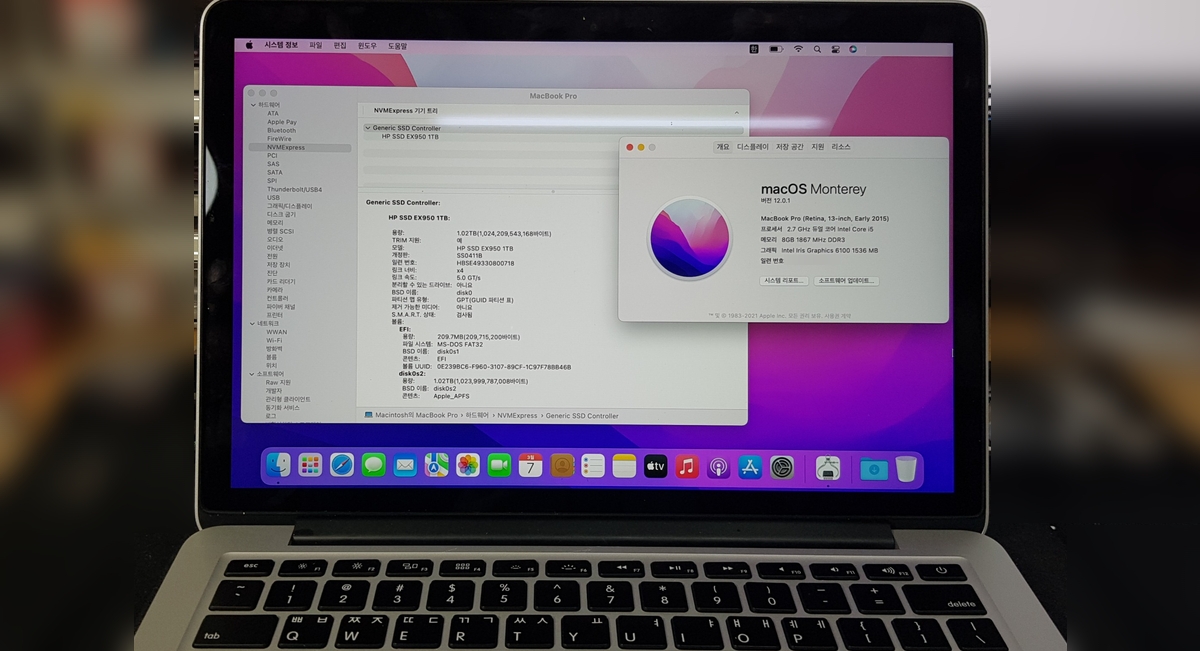Image resolution: width=1200 pixels, height=651 pixels.
Task: Open Contacts app in the Dock
Action: click(562, 465)
